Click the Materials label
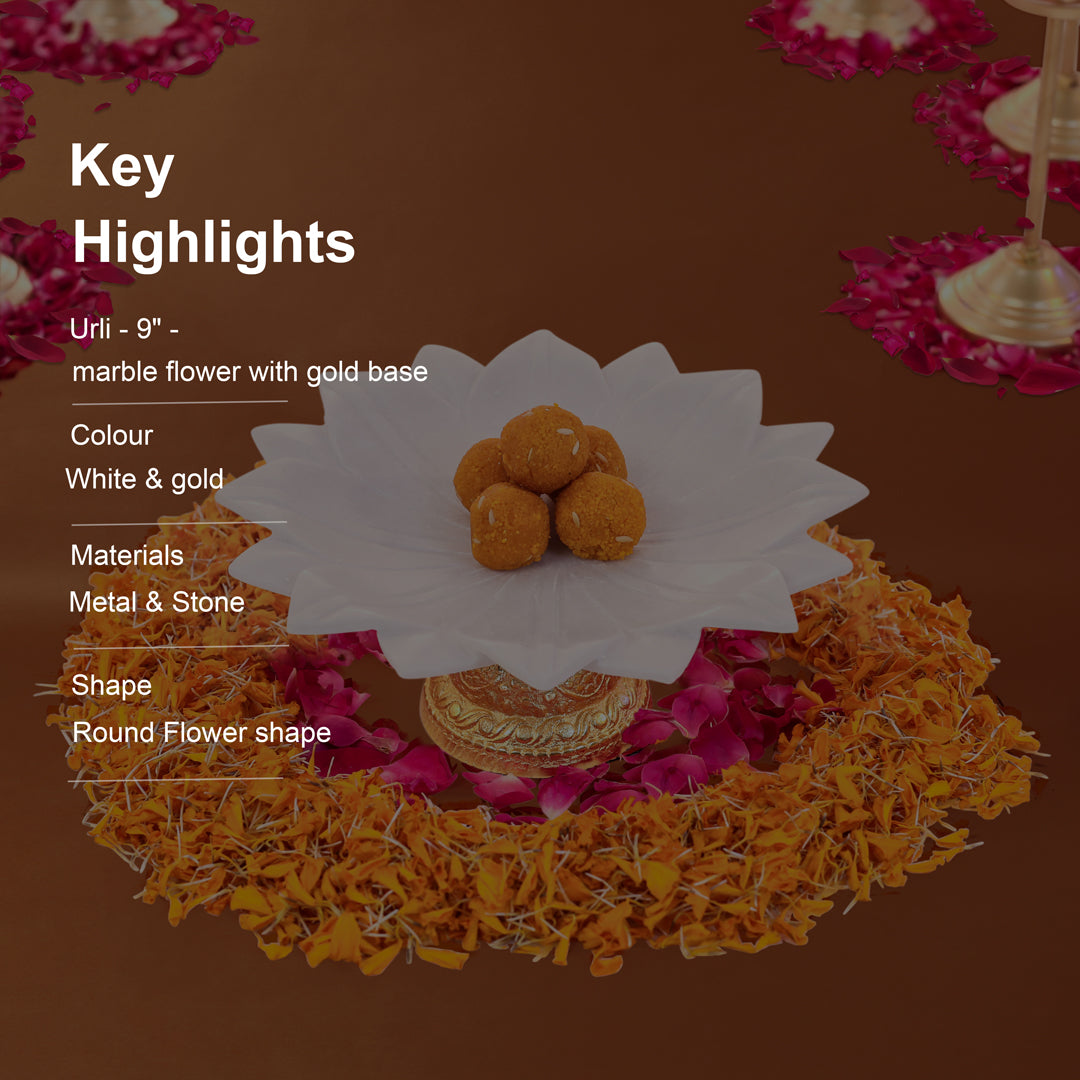1080x1080 pixels. (127, 556)
